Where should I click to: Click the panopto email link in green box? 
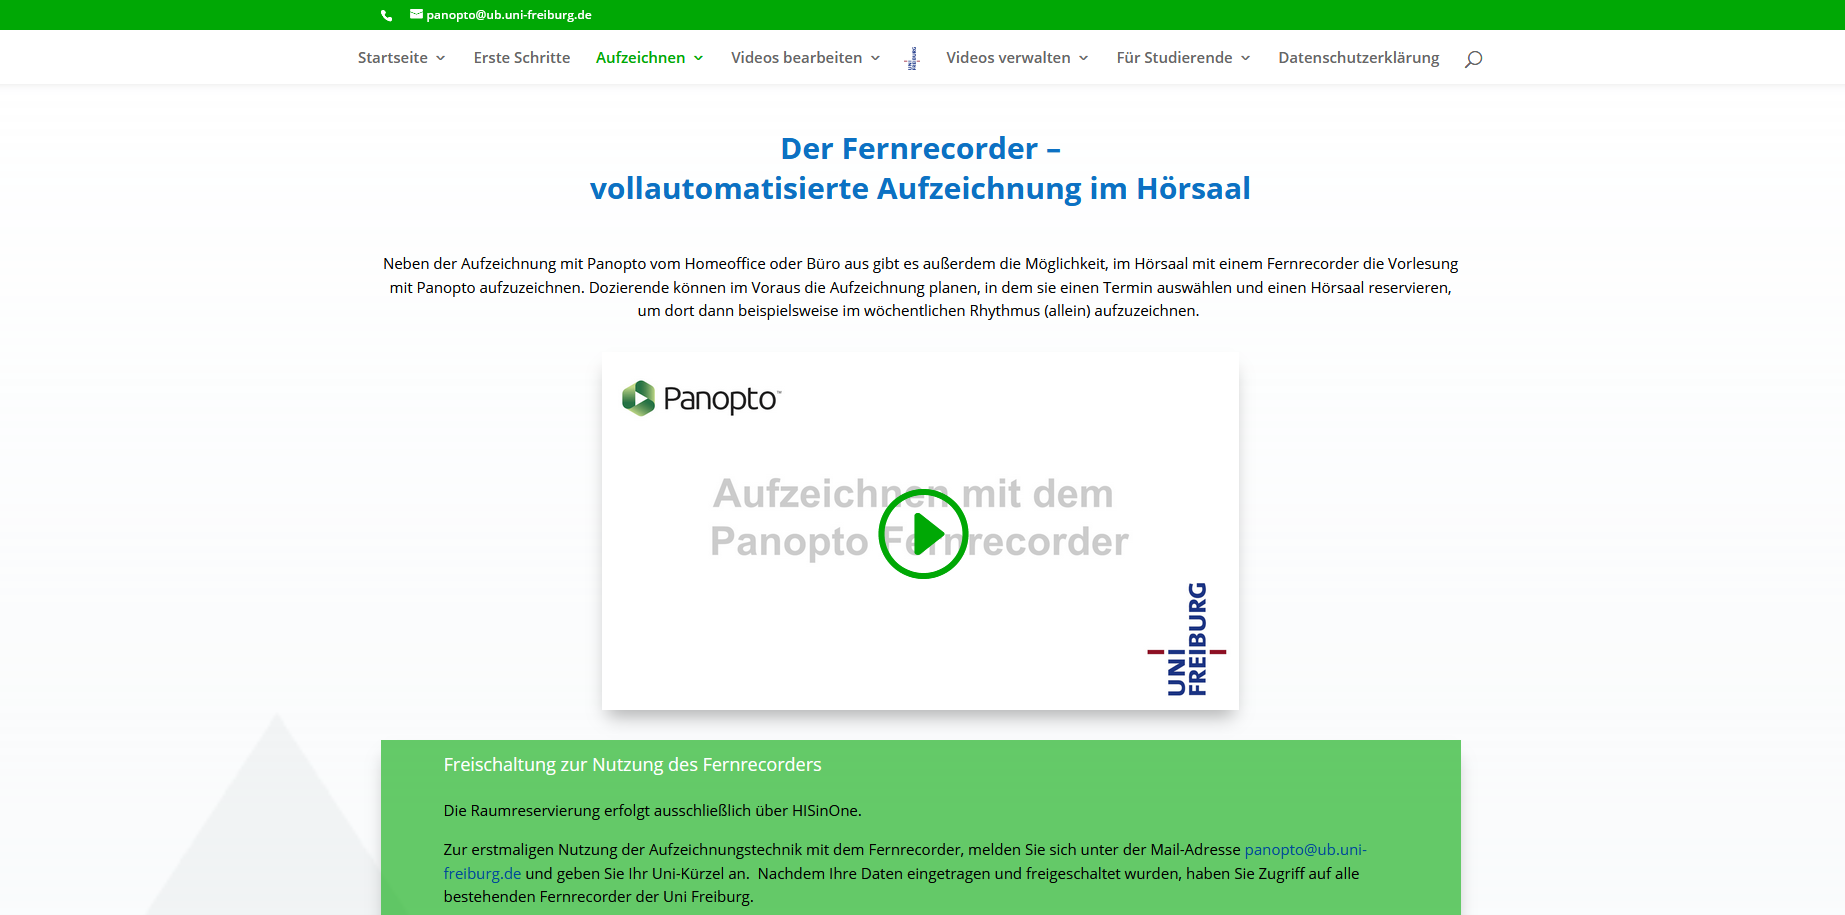(x=1305, y=850)
